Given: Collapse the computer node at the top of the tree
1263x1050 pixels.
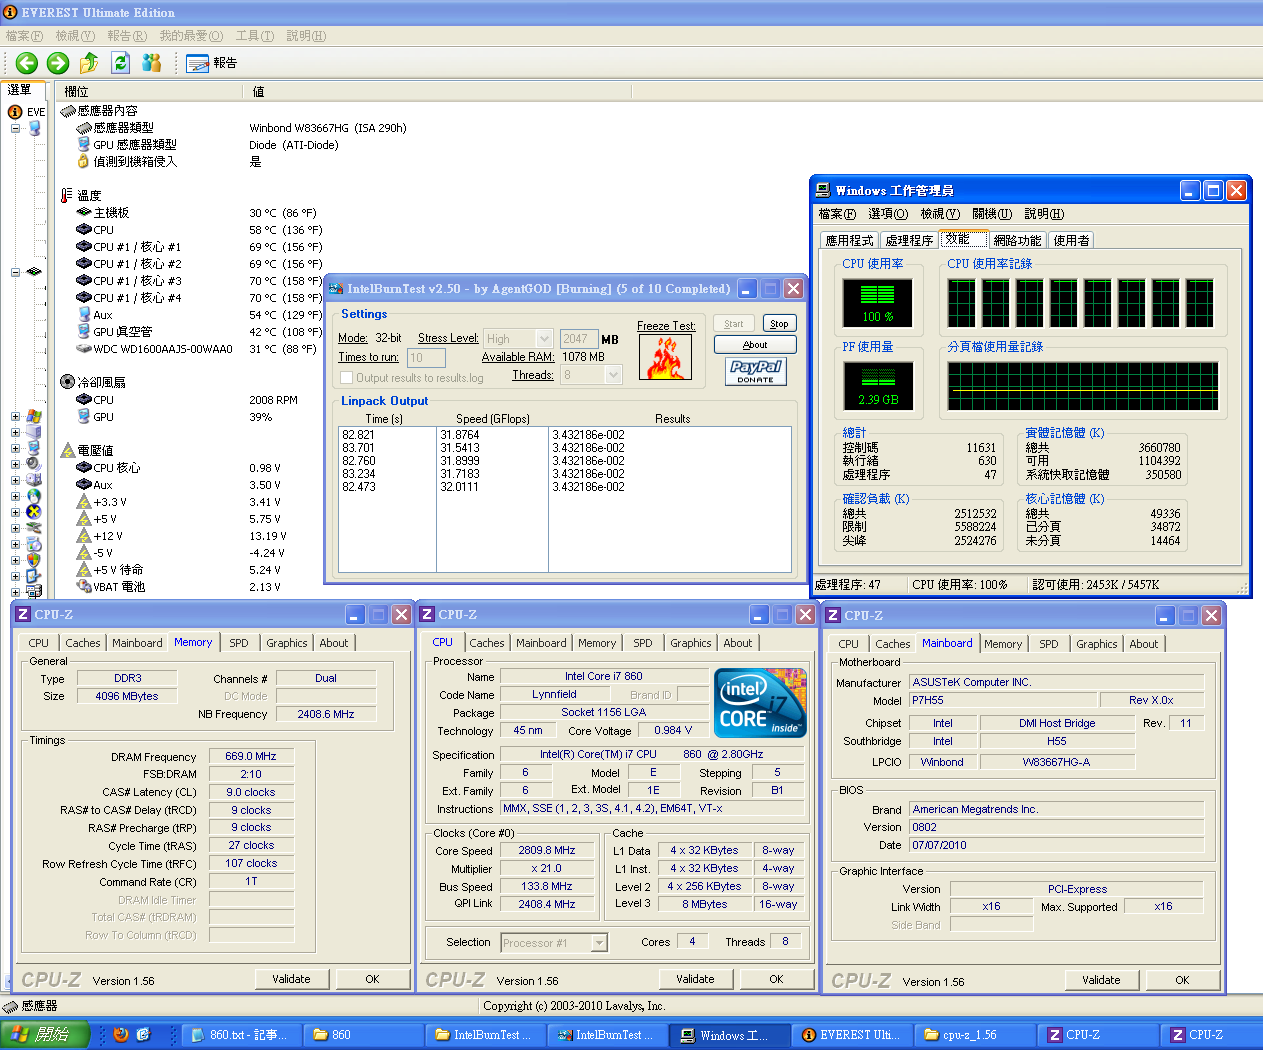Looking at the screenshot, I should point(15,128).
